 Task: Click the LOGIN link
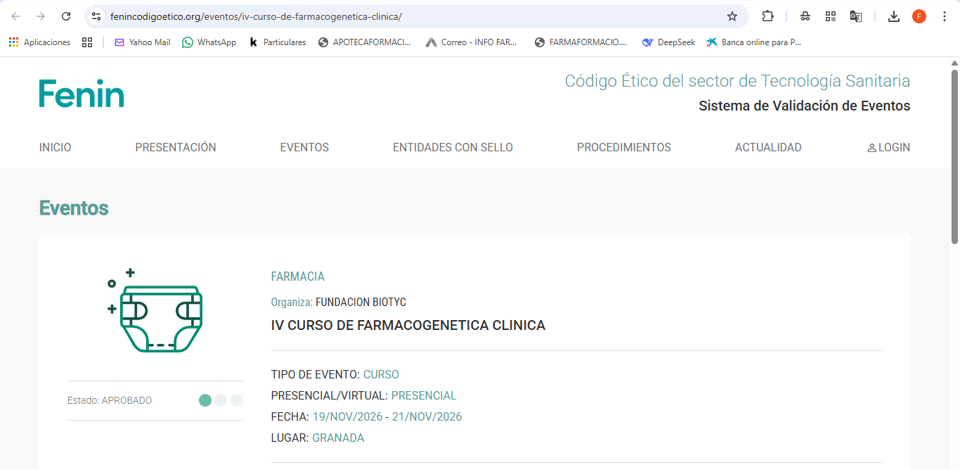coord(888,147)
